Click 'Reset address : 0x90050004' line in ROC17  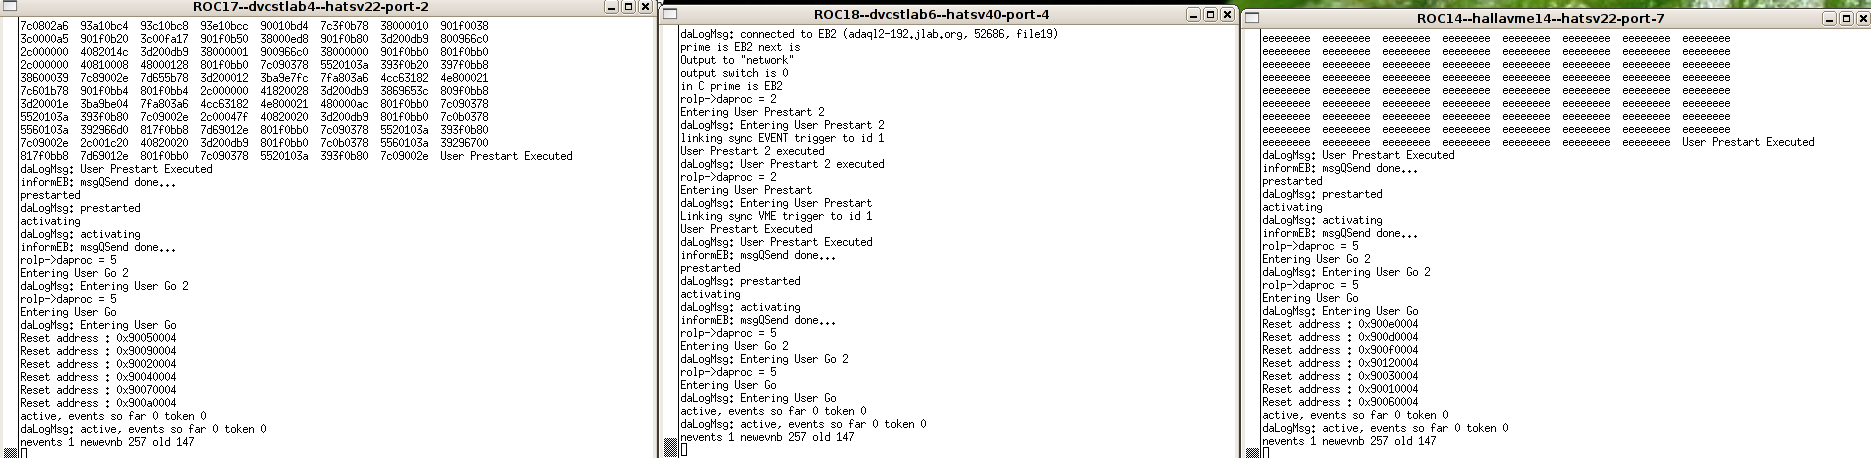(98, 338)
